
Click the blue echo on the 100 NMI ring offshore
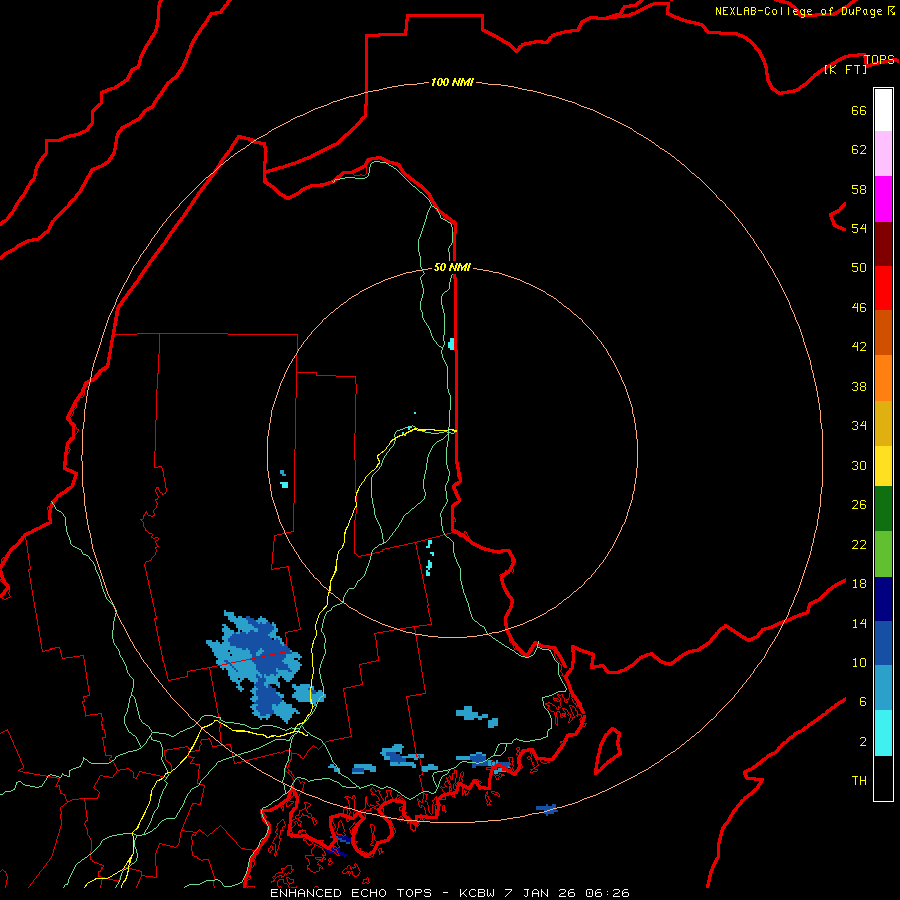(546, 809)
